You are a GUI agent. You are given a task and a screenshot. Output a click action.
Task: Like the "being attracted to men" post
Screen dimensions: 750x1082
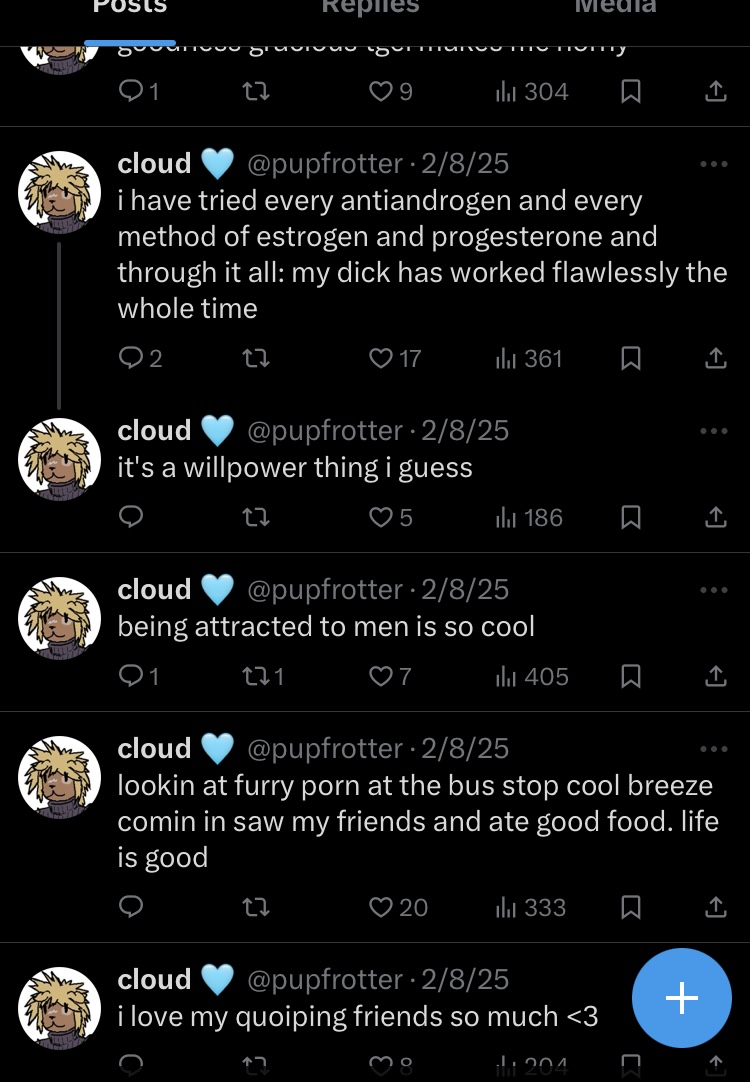(x=380, y=677)
